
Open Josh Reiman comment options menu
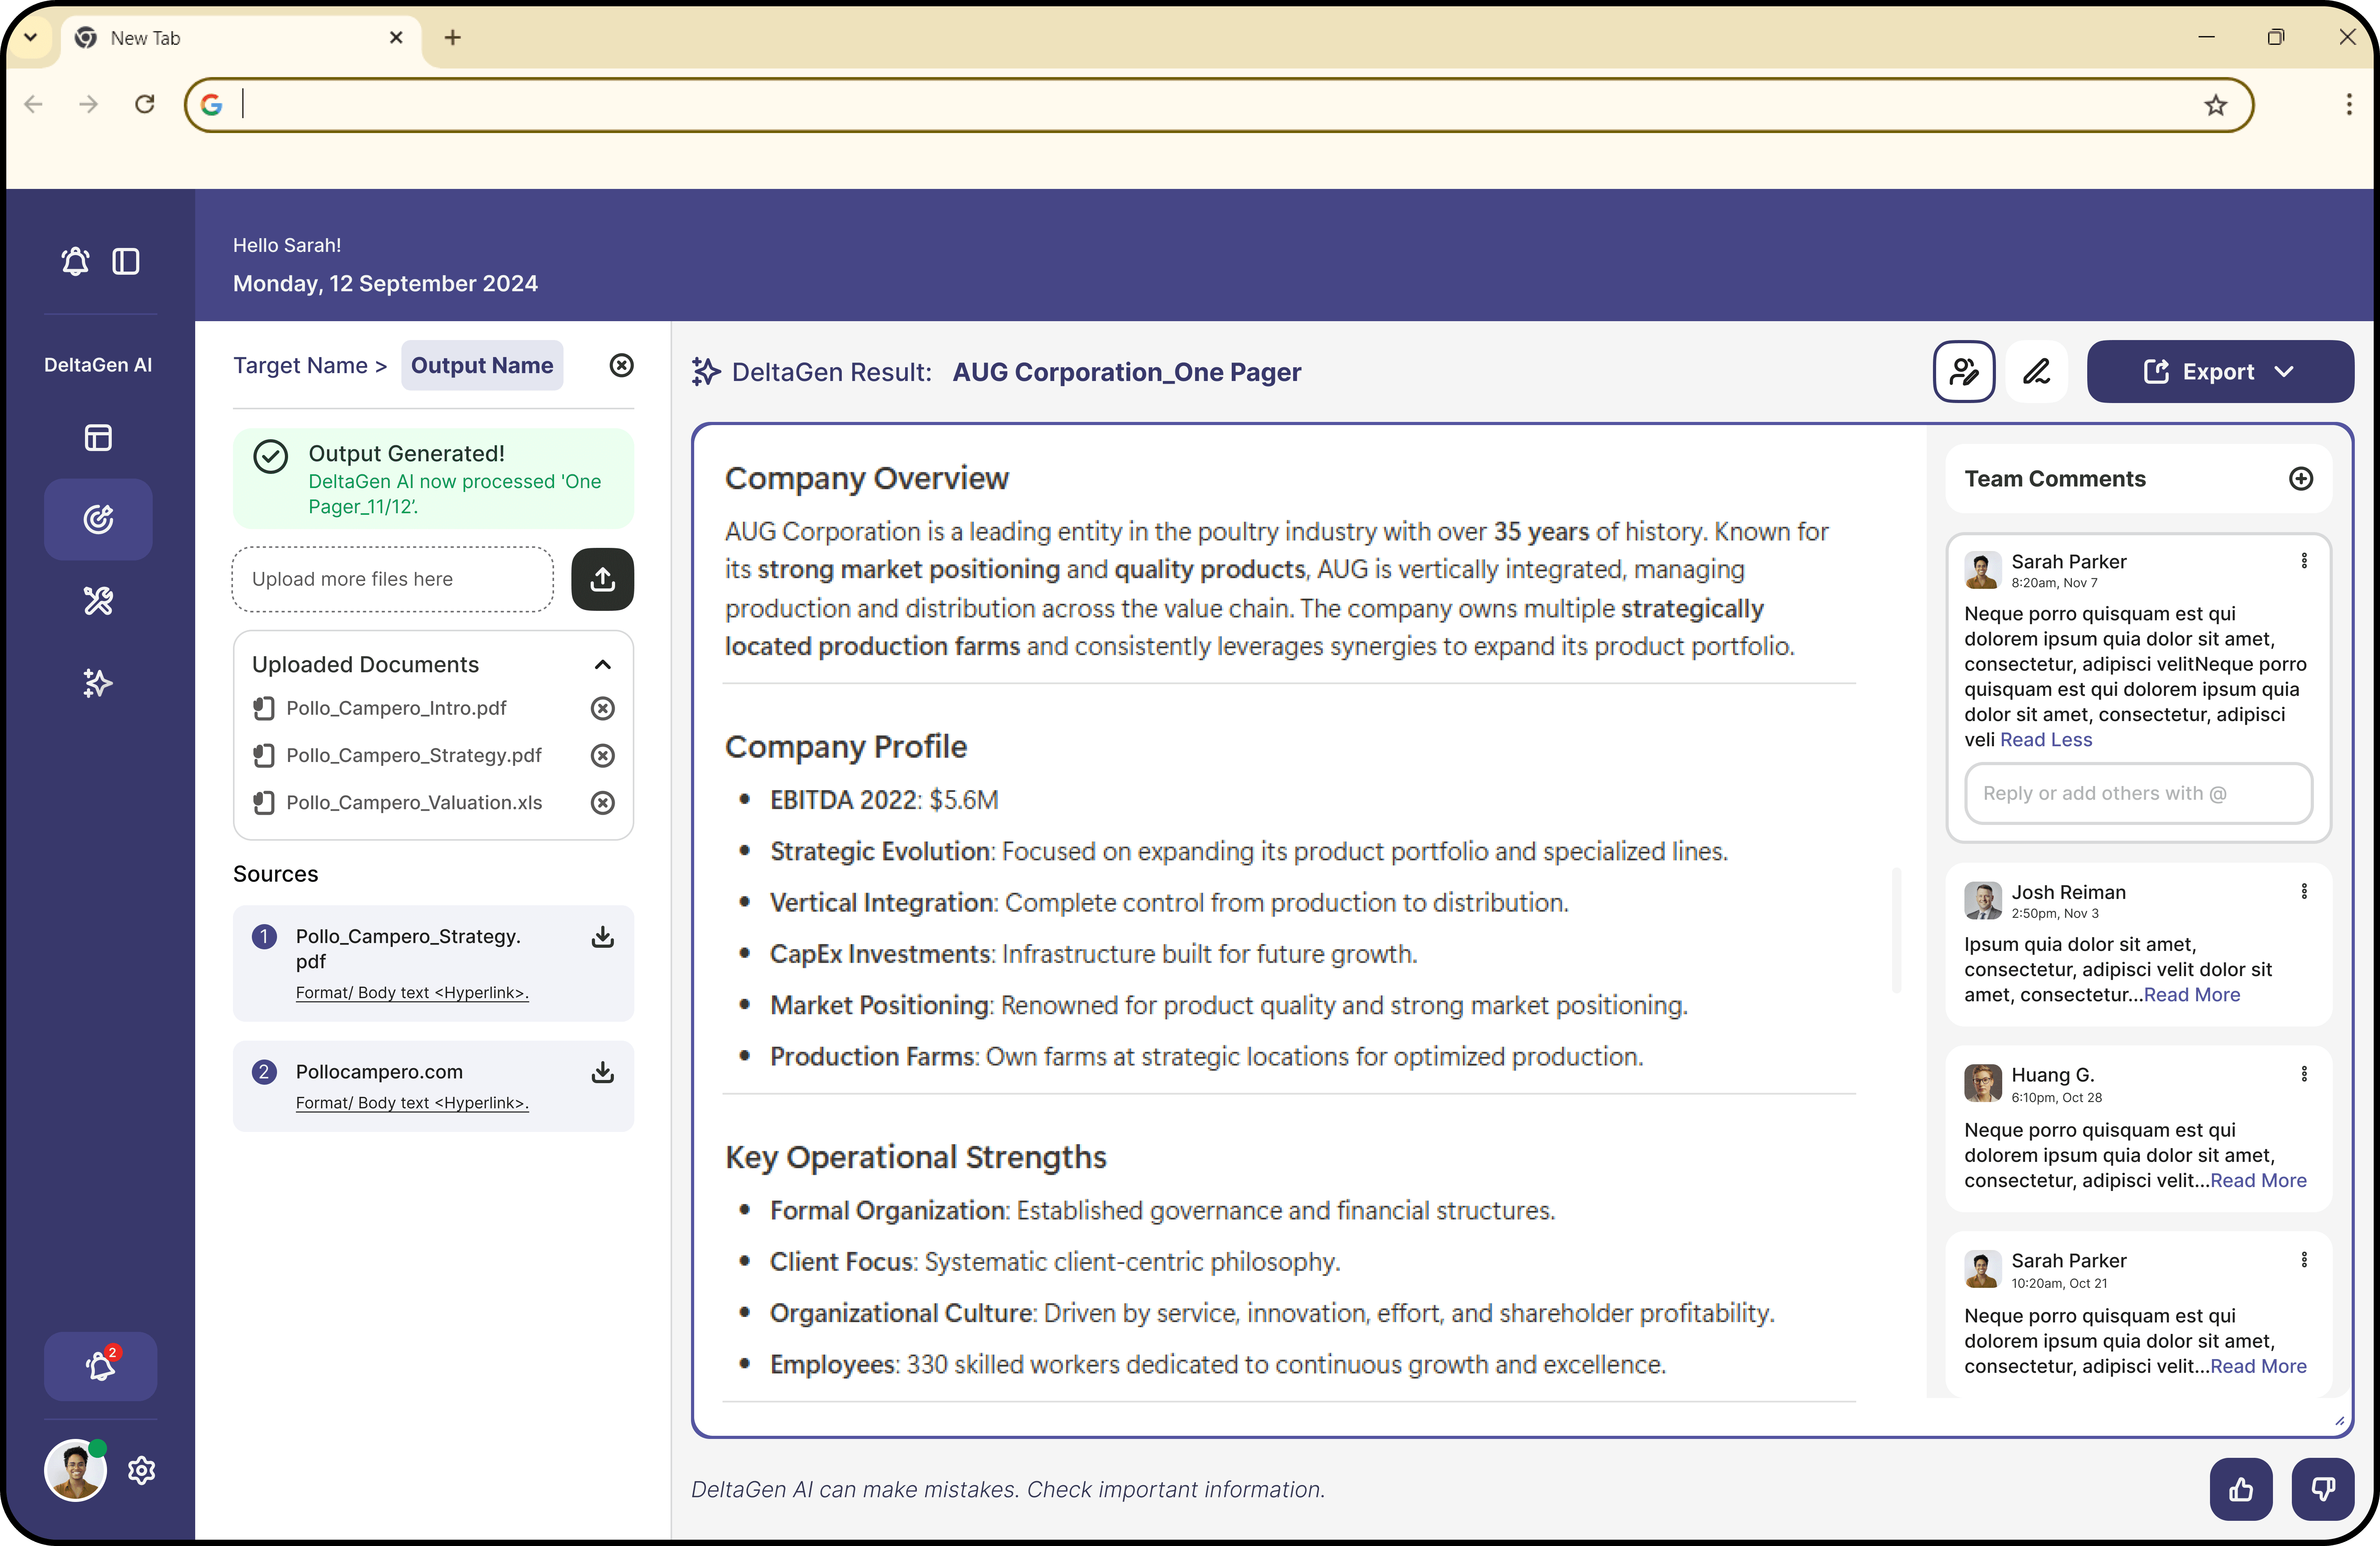(2304, 891)
